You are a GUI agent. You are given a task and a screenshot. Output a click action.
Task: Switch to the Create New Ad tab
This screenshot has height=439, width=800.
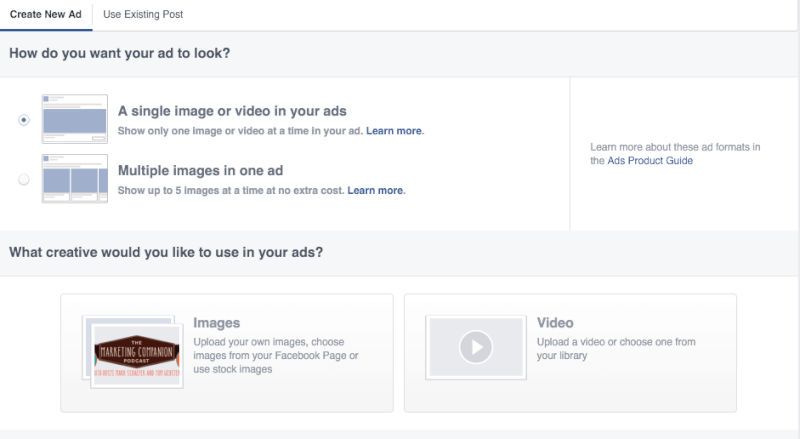[45, 15]
